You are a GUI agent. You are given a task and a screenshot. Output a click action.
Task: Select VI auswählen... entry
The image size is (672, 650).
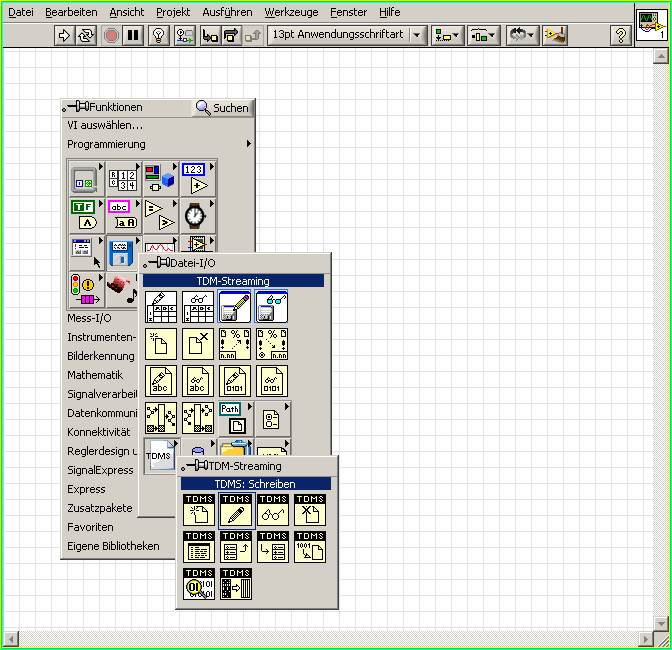105,125
